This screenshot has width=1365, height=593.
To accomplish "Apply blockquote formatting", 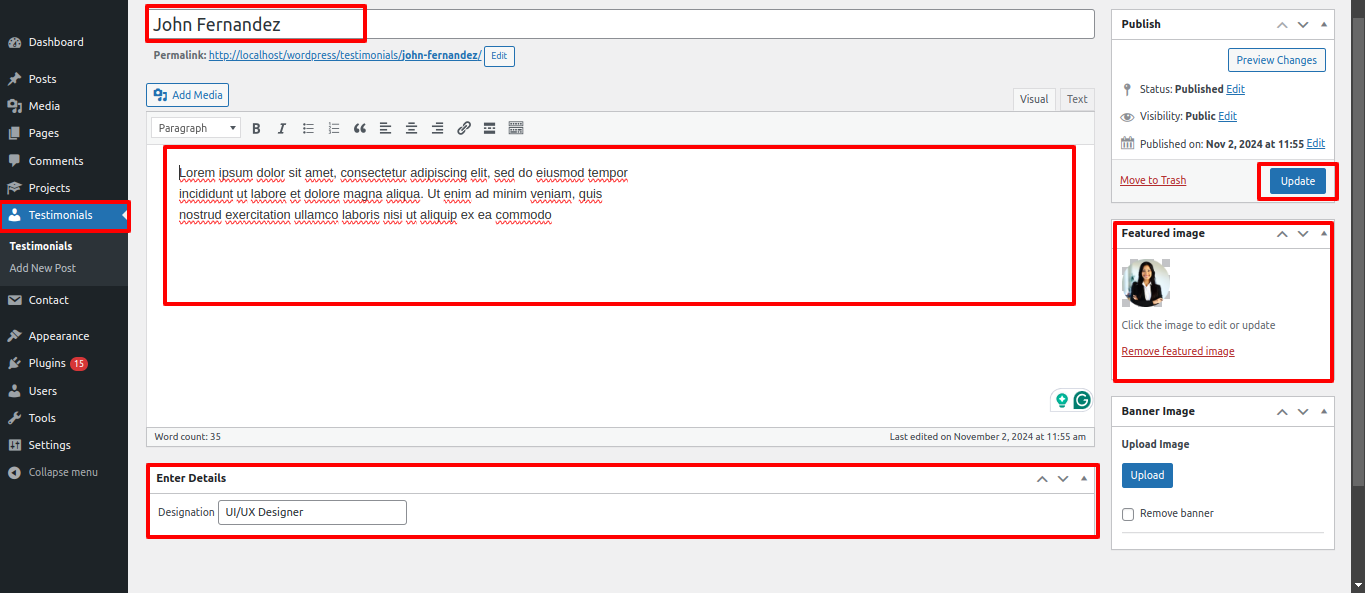I will (x=360, y=128).
